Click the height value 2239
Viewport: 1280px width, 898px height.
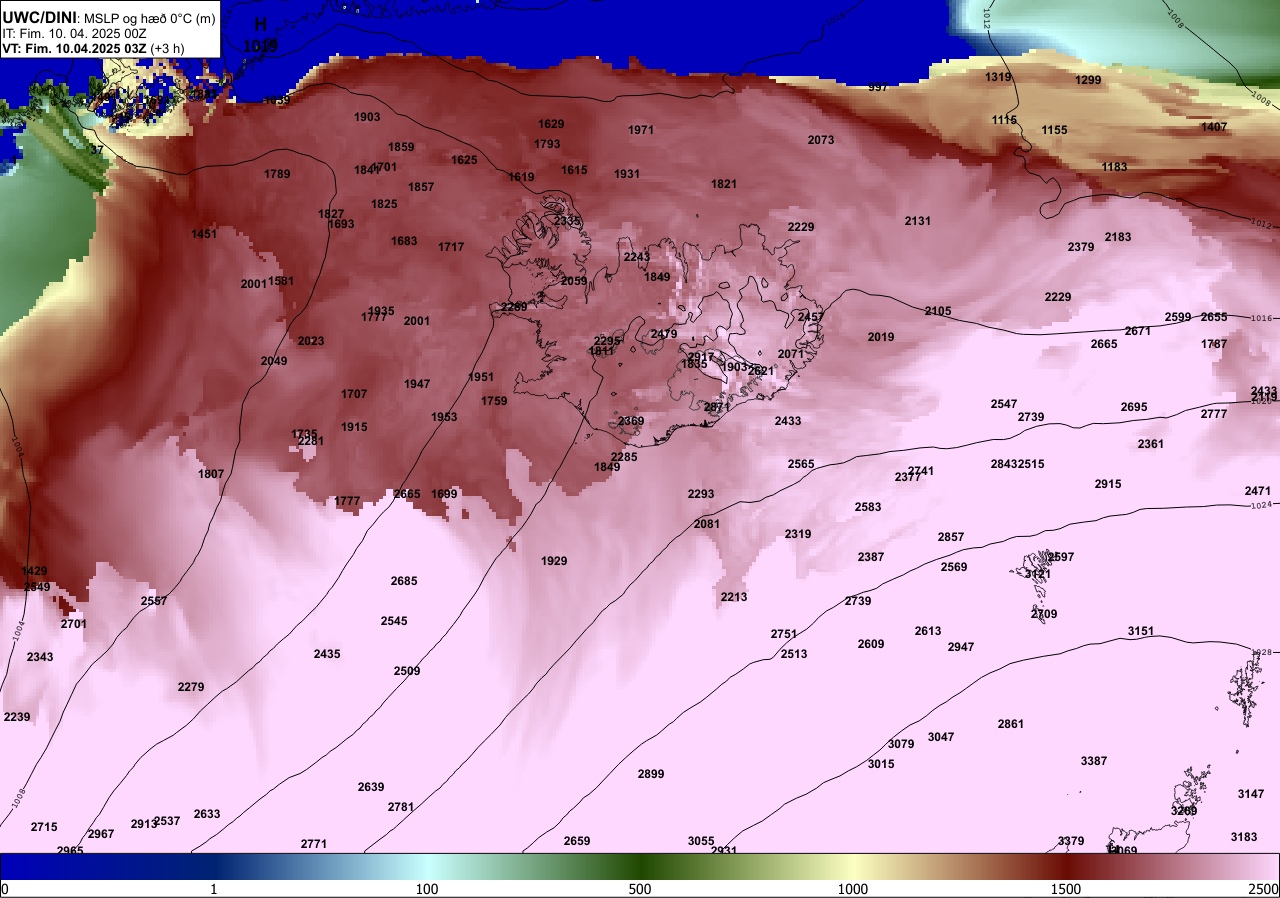pyautogui.click(x=17, y=717)
